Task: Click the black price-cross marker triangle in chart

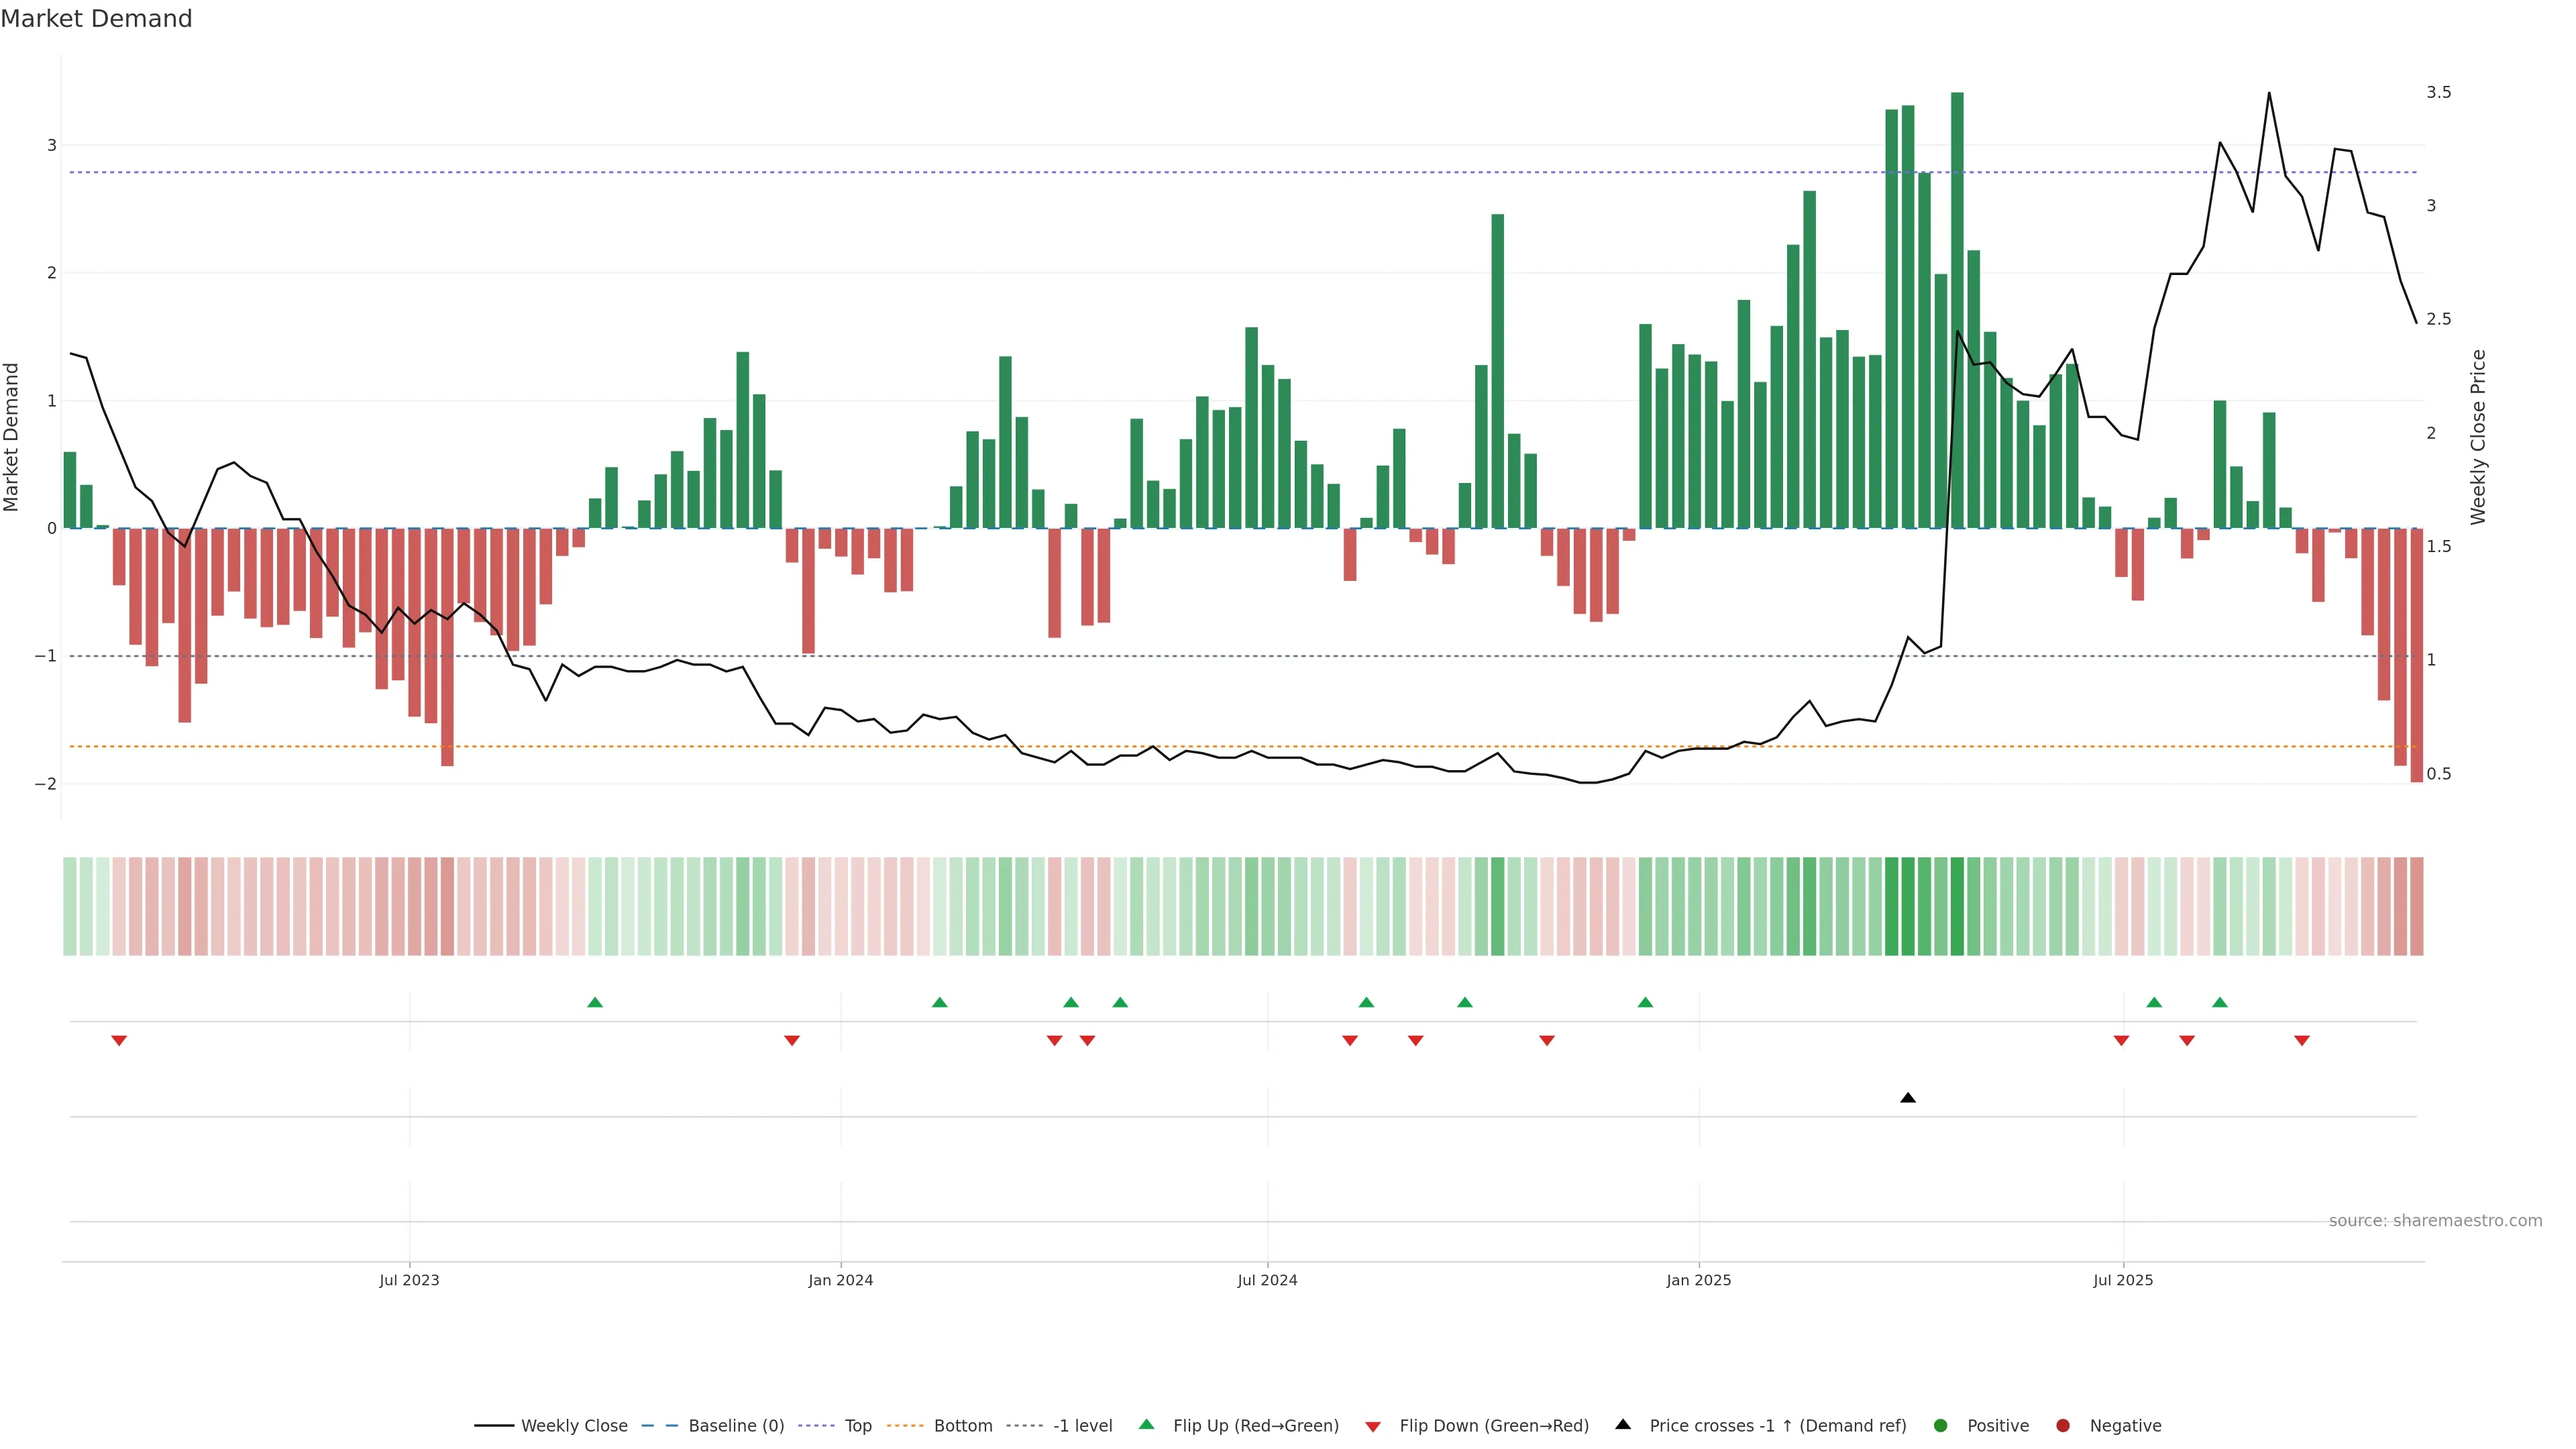Action: tap(1908, 1098)
